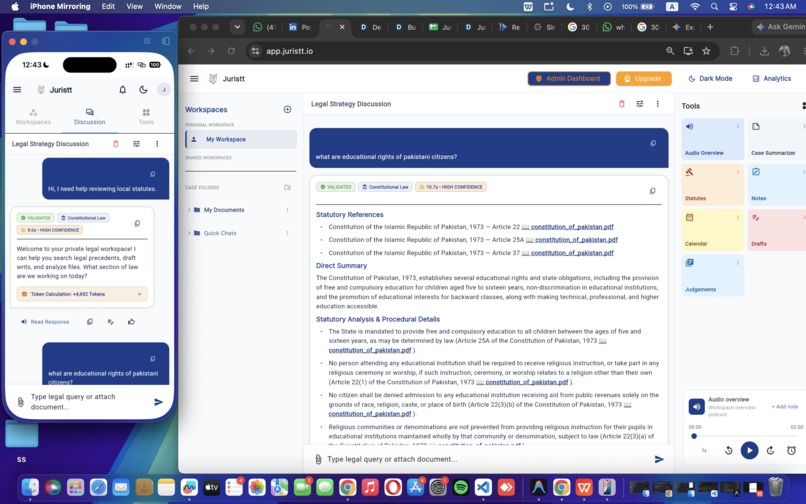
Task: Attach document with paperclip in browser chat
Action: 318,459
